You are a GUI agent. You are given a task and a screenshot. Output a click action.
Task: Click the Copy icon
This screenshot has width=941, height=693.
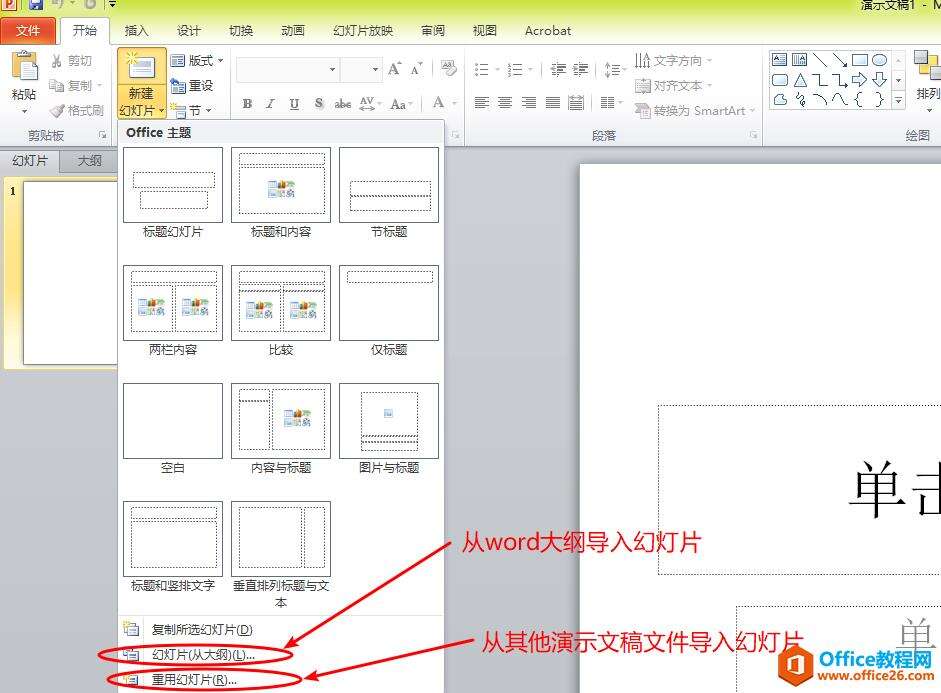point(57,86)
